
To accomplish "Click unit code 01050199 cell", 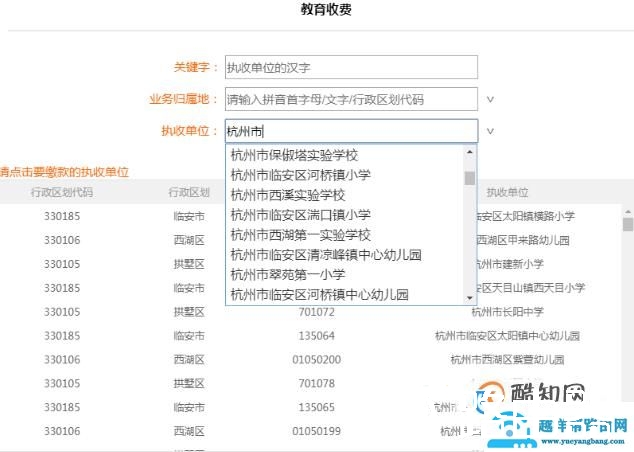I will [316, 431].
